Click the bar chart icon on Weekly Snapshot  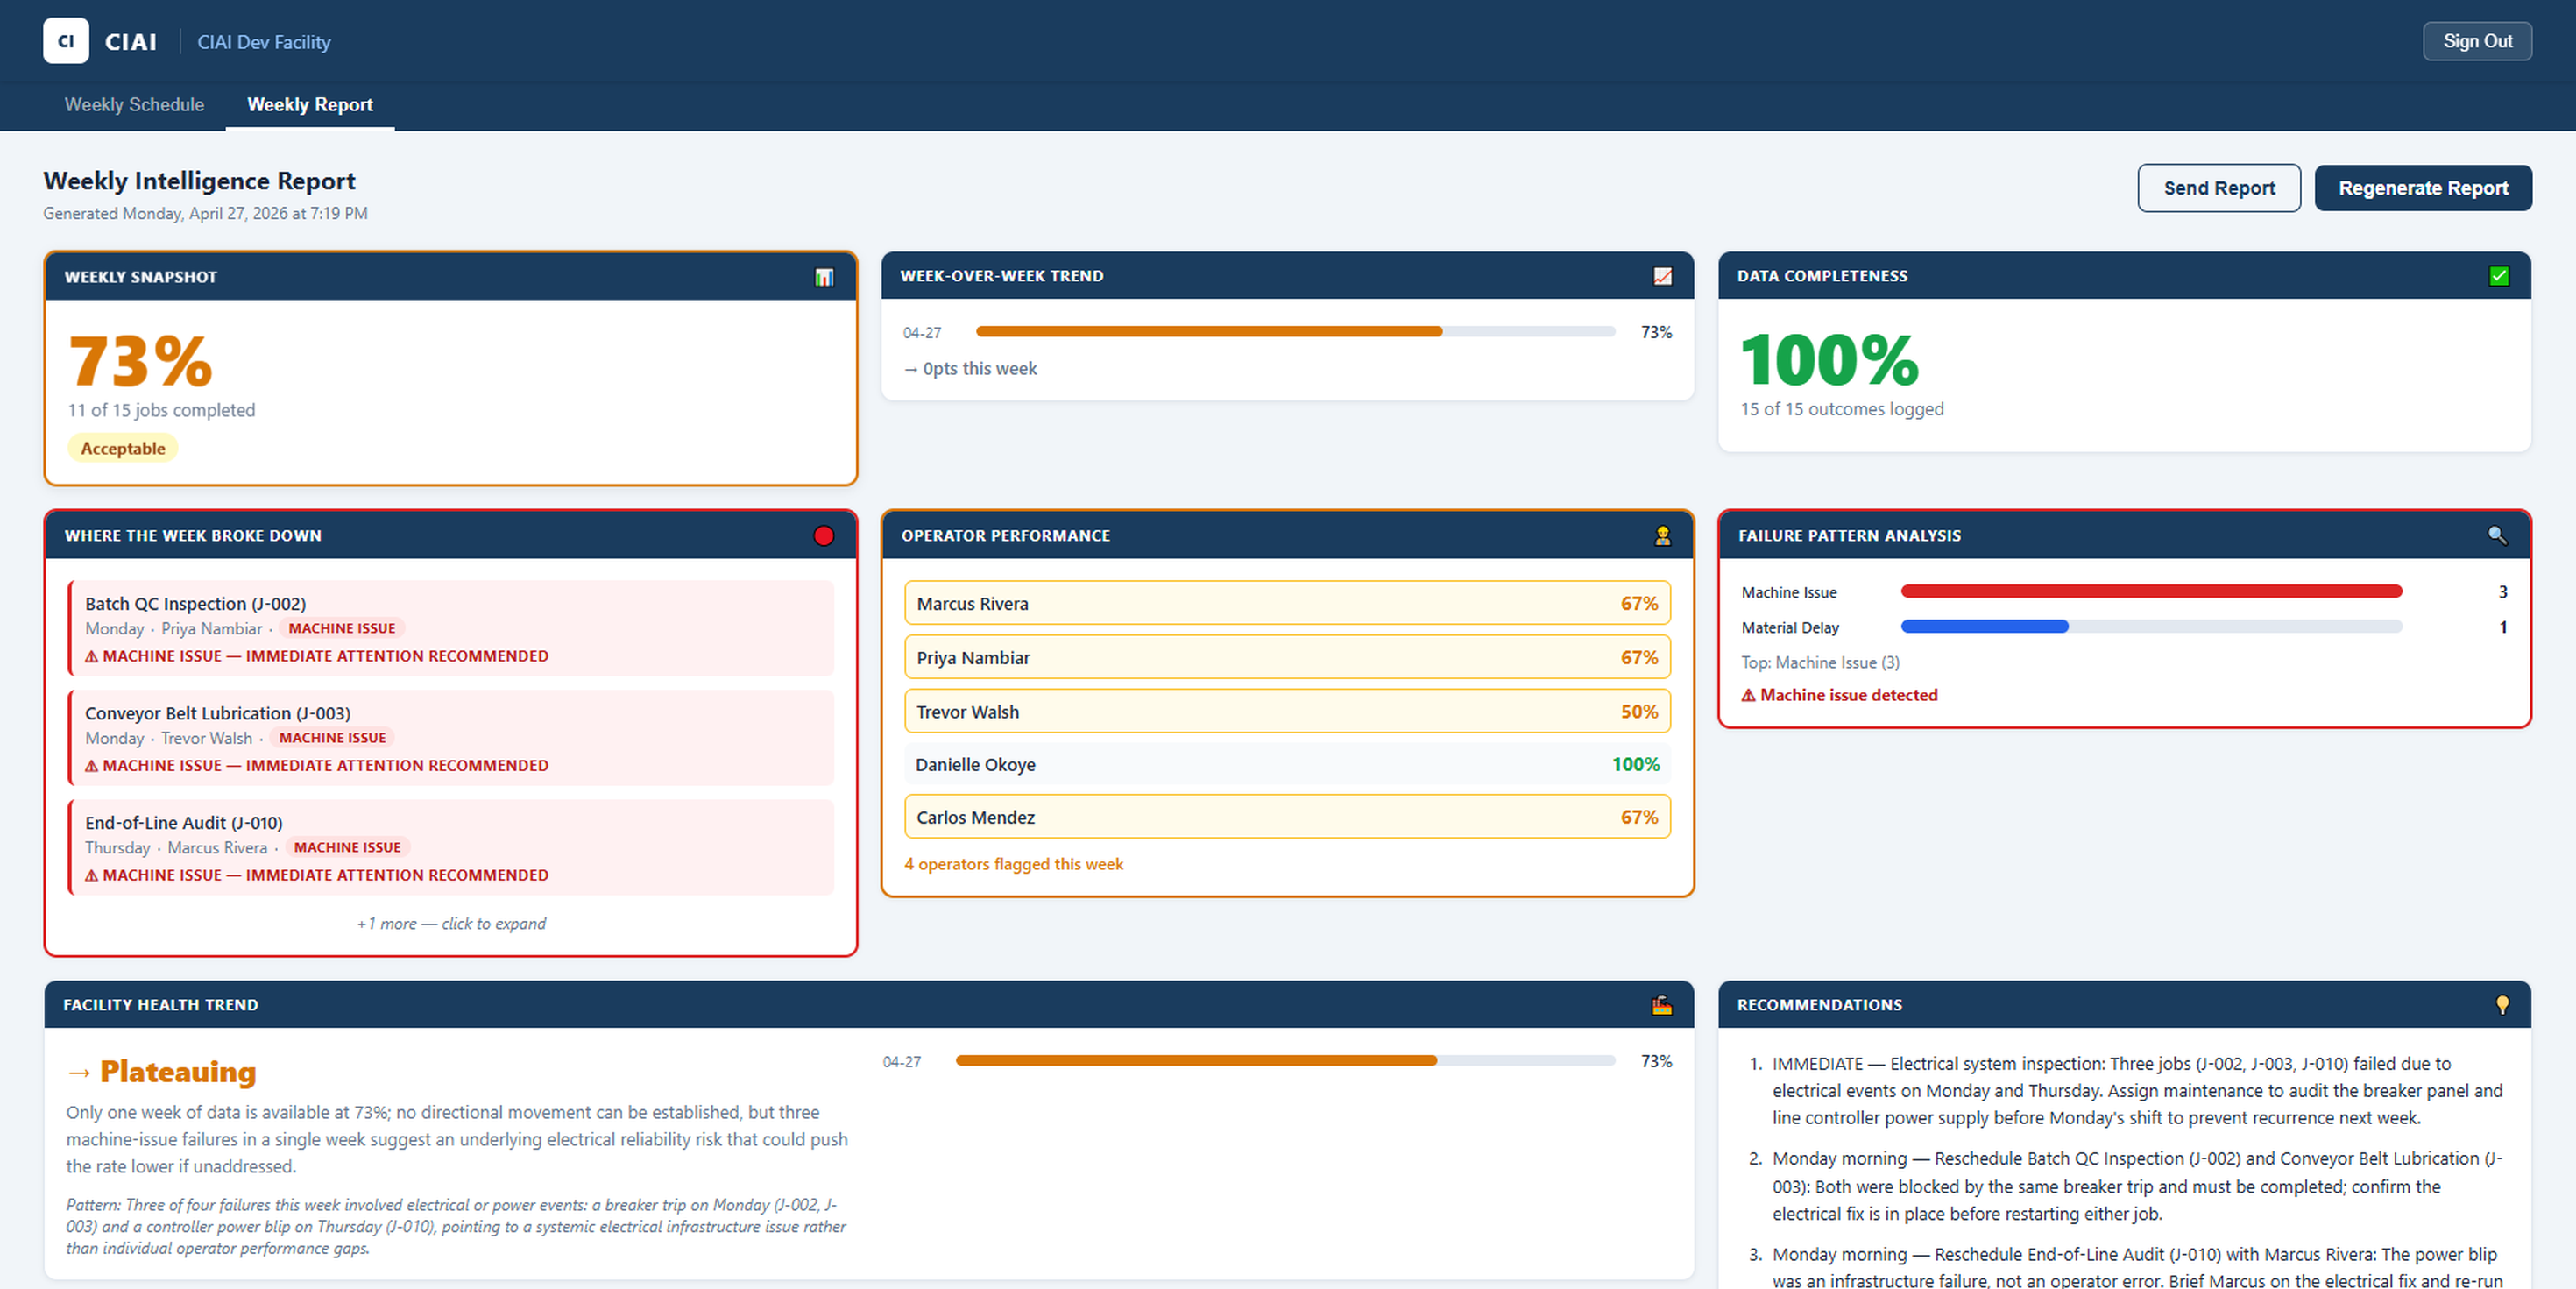pyautogui.click(x=824, y=277)
